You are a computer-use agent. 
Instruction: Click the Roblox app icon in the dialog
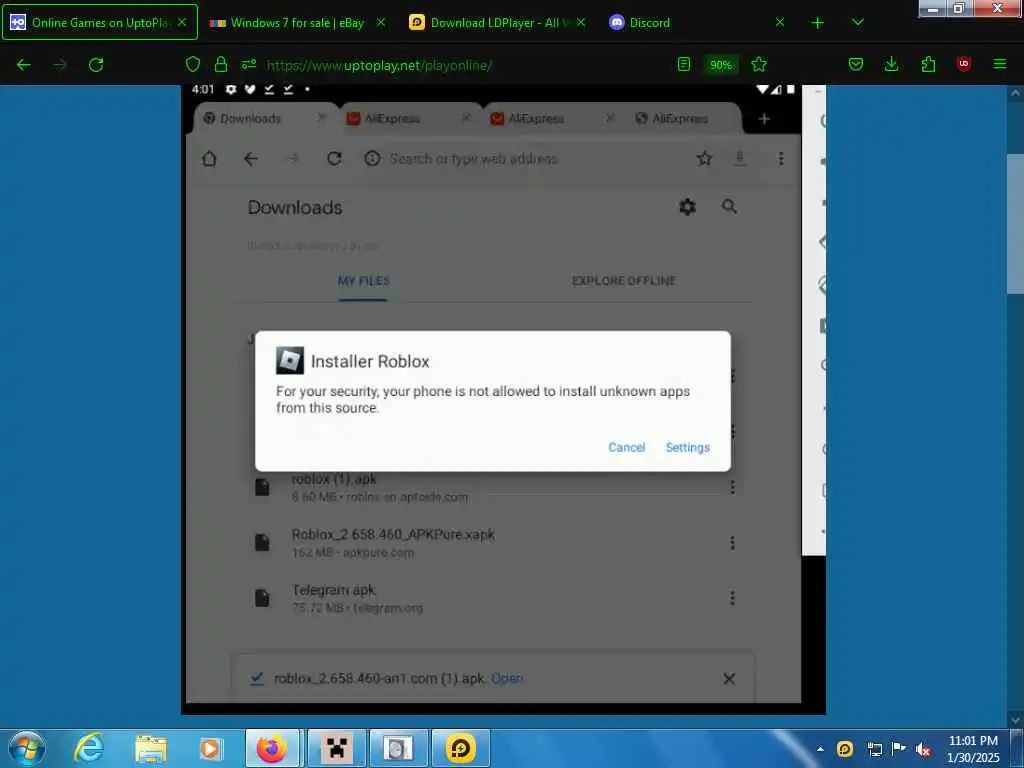coord(289,360)
